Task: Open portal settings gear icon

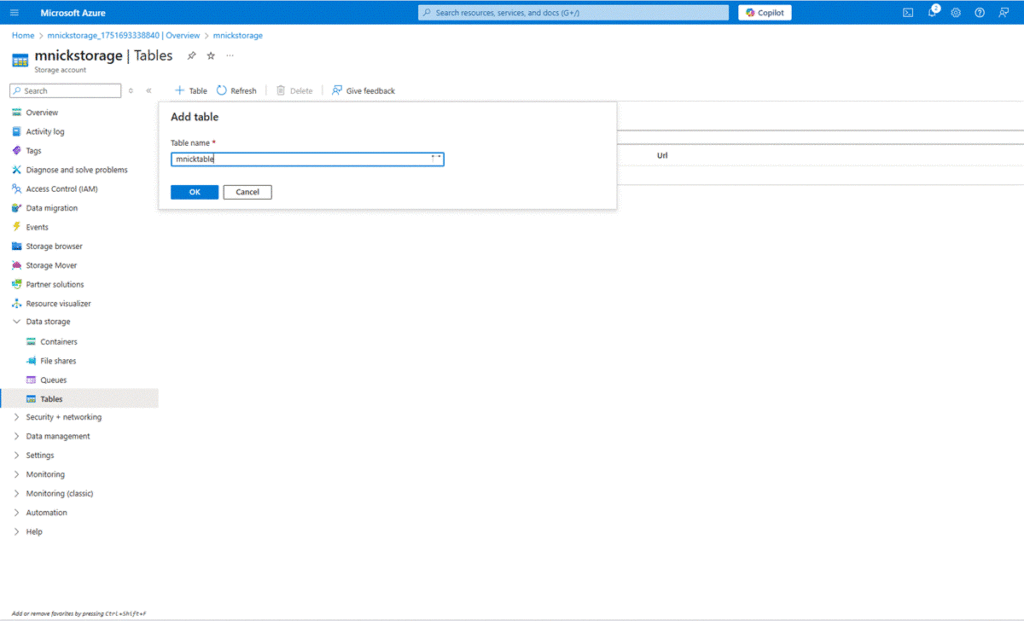Action: (x=956, y=13)
